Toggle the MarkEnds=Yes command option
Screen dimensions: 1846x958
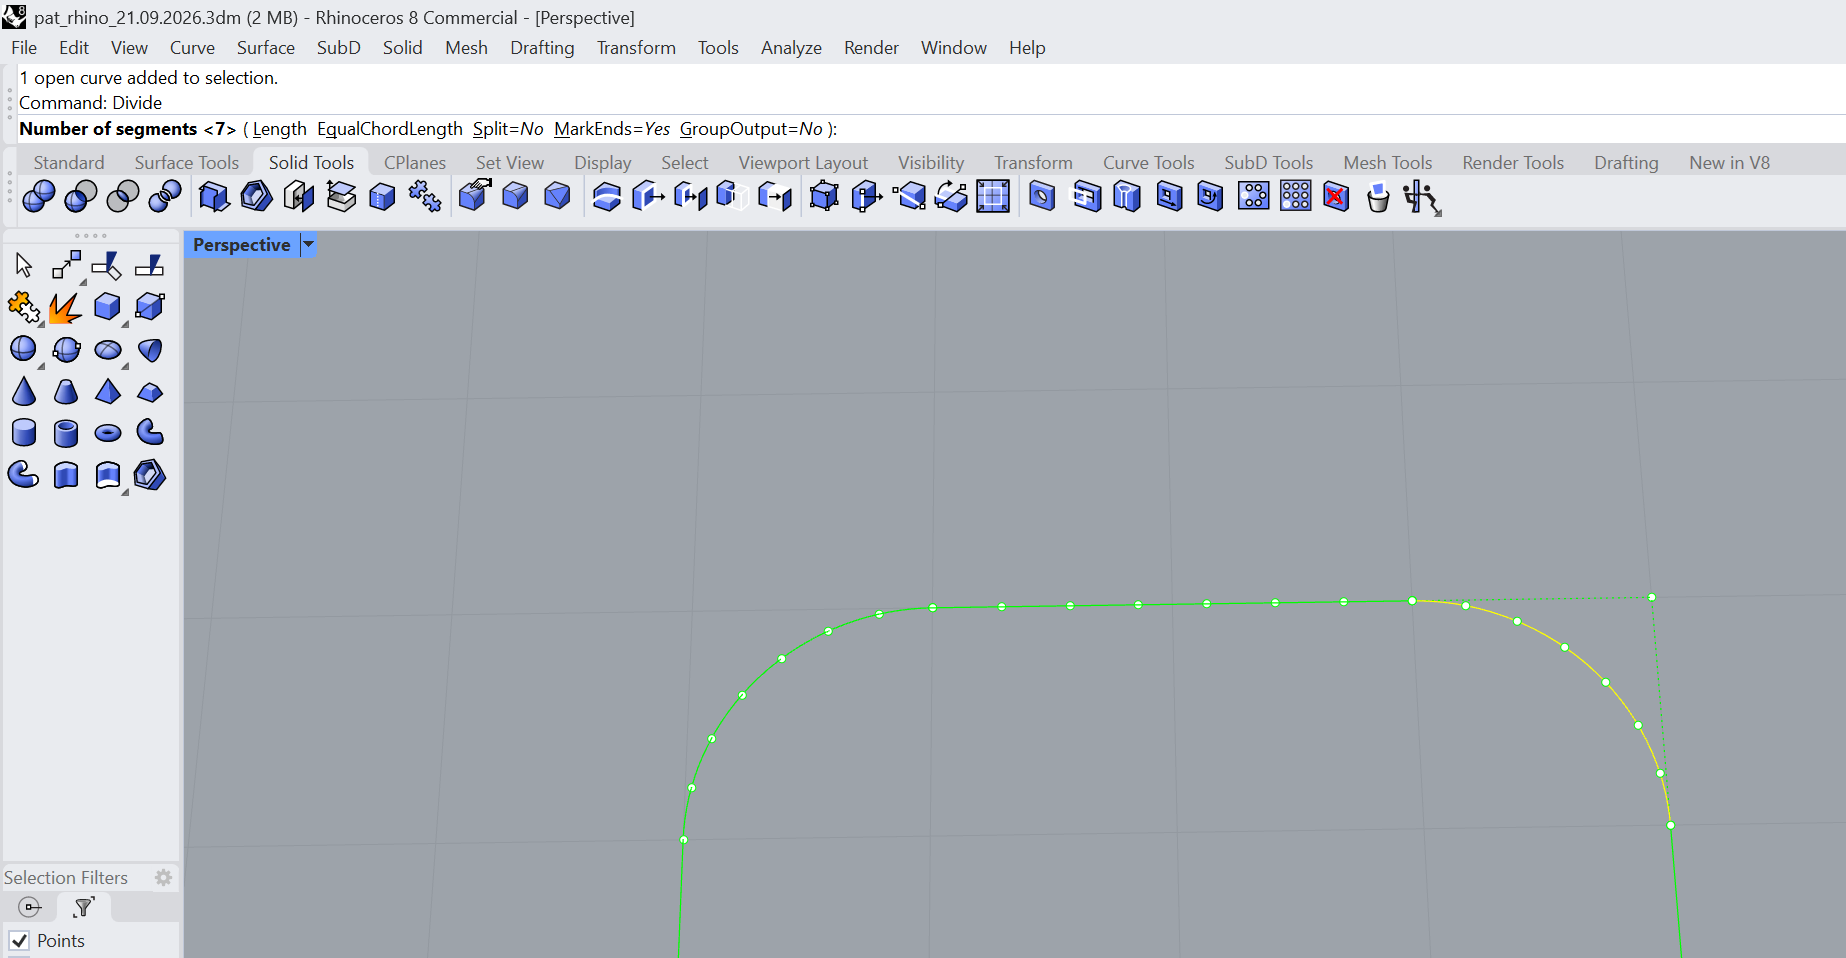point(612,129)
